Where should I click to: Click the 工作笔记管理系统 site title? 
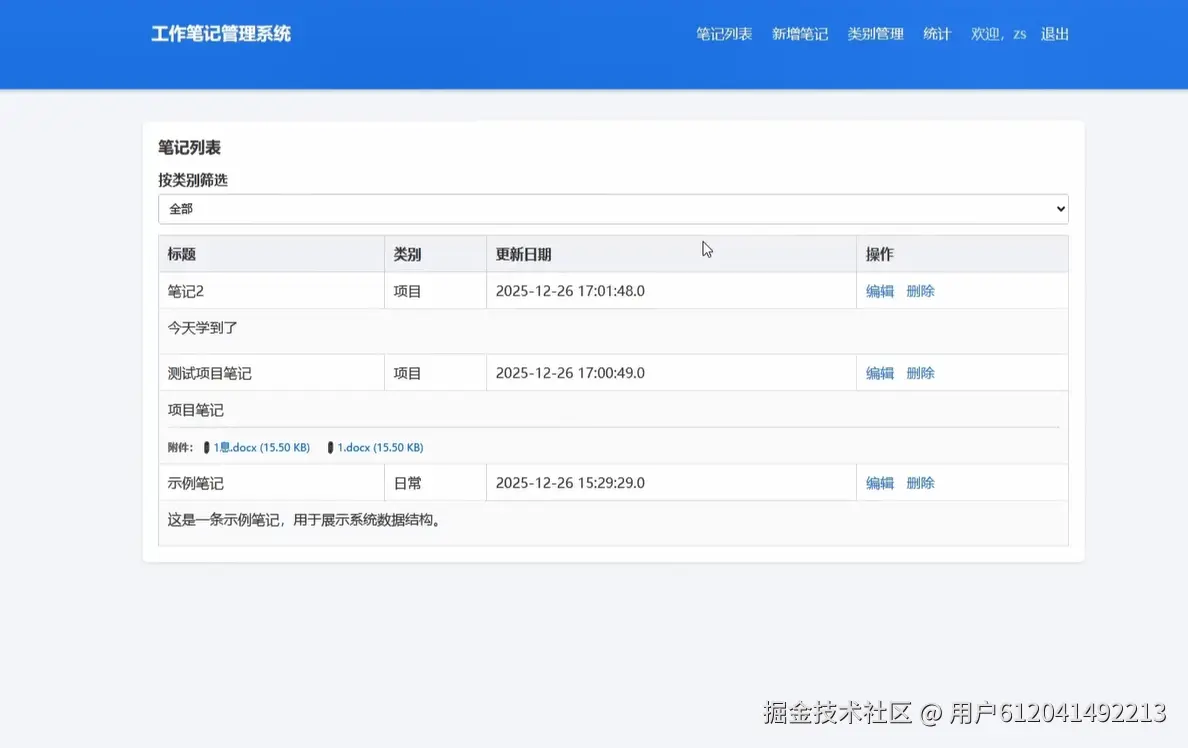pyautogui.click(x=220, y=34)
